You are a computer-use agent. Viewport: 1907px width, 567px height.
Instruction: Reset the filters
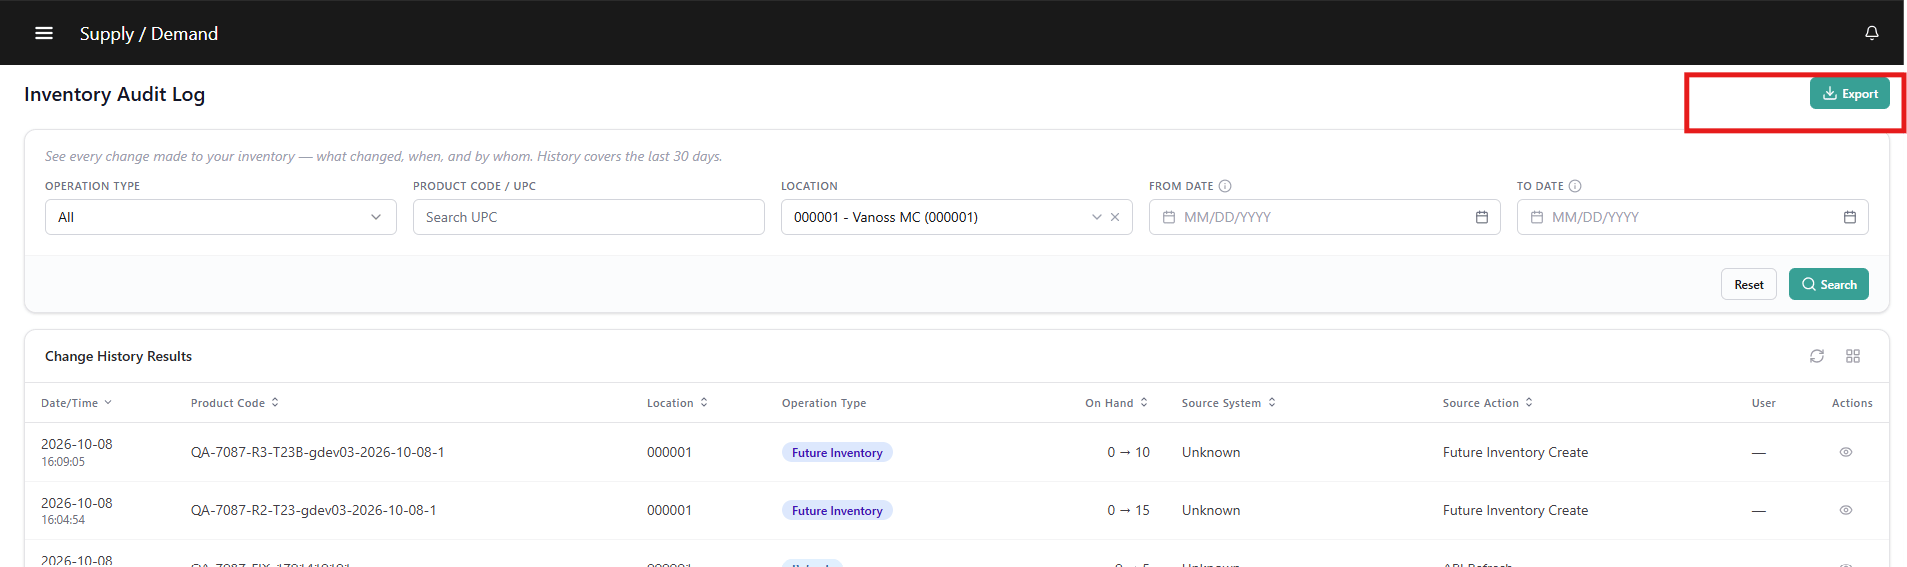point(1748,285)
